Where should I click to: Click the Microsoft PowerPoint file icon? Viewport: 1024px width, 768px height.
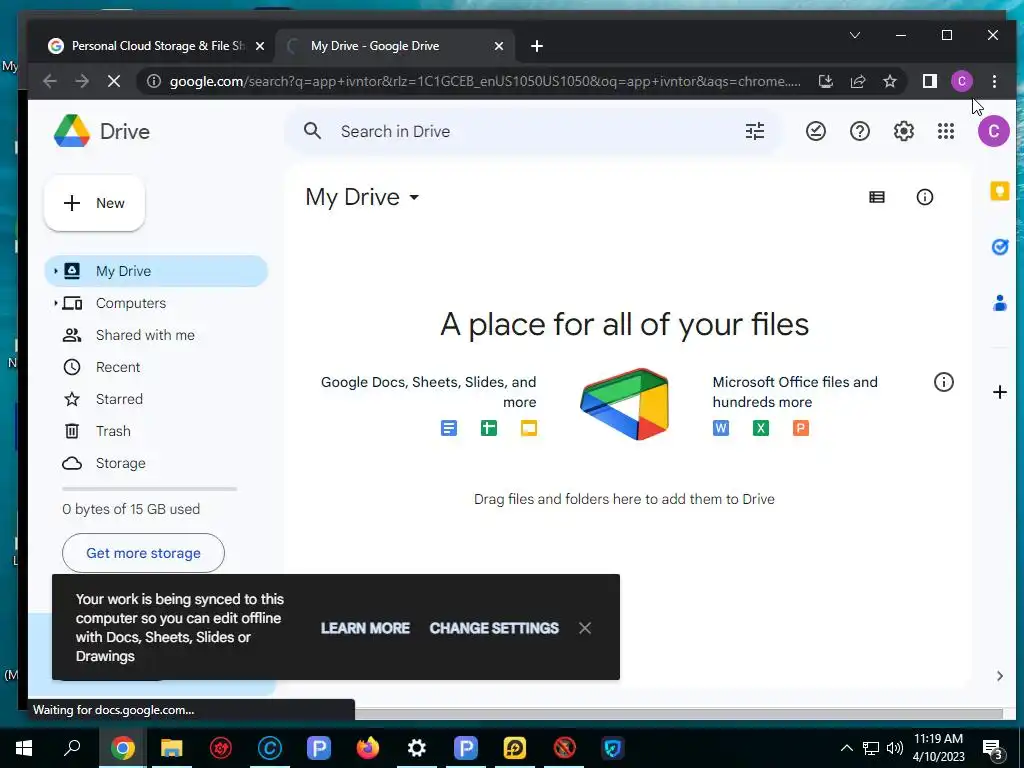pyautogui.click(x=801, y=428)
